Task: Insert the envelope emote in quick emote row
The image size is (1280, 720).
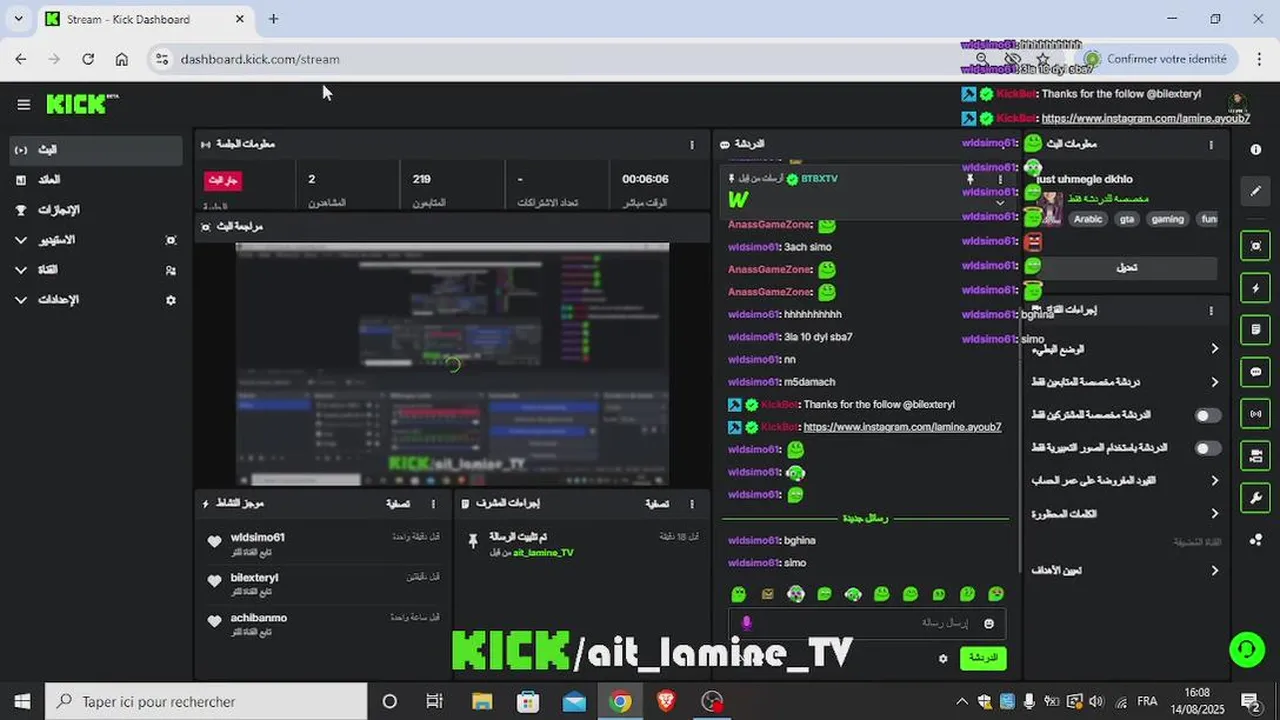Action: pos(767,594)
